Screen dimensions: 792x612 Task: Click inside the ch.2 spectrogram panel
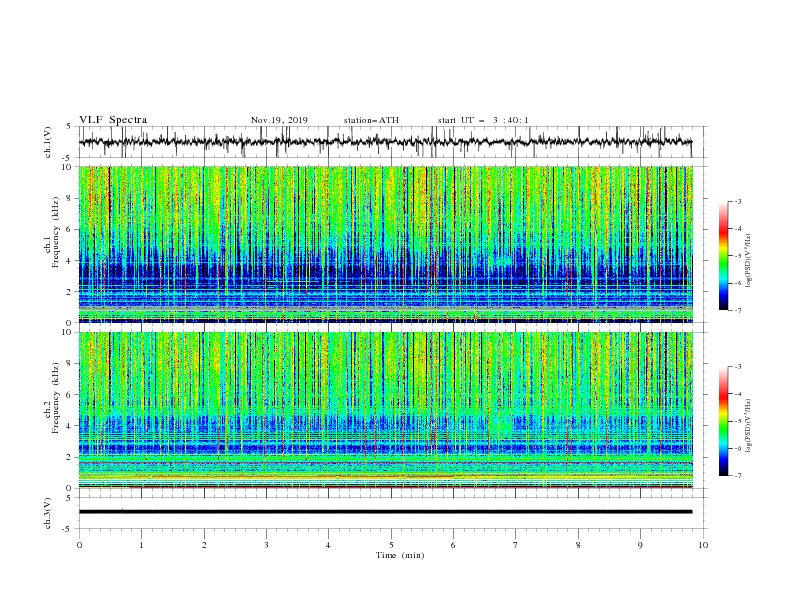click(x=385, y=410)
